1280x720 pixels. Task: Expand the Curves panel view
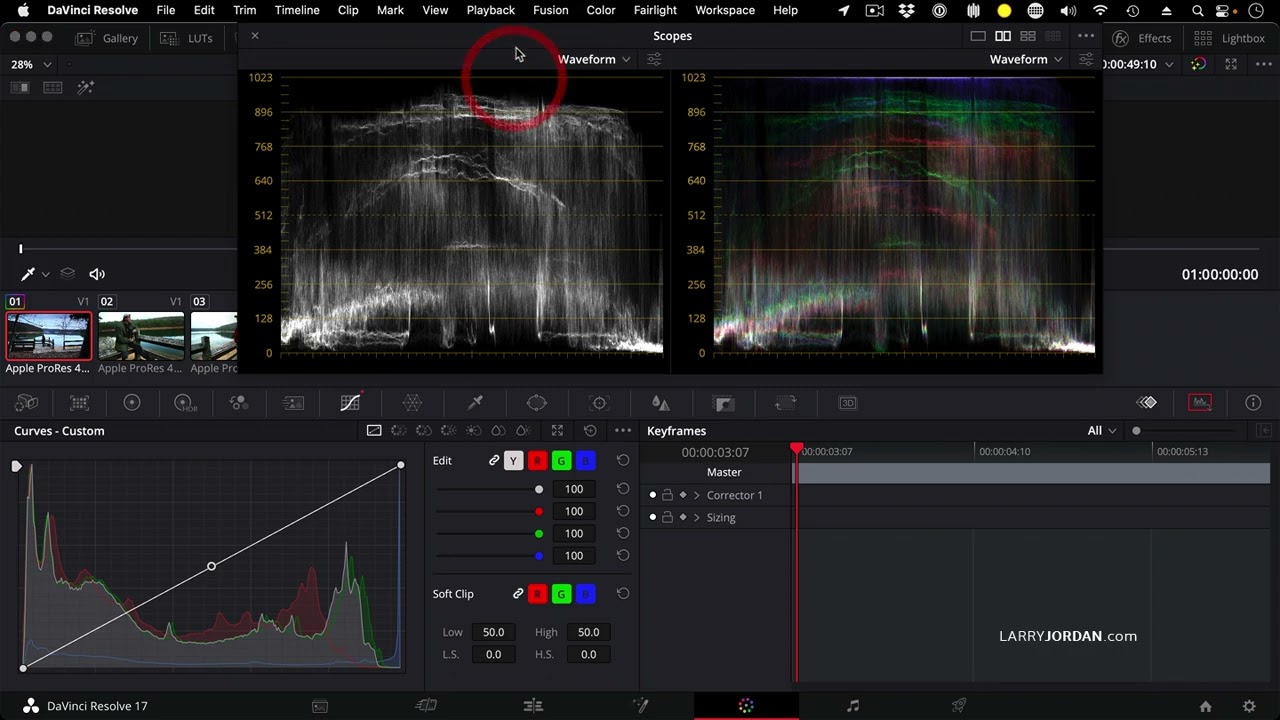[x=557, y=431]
